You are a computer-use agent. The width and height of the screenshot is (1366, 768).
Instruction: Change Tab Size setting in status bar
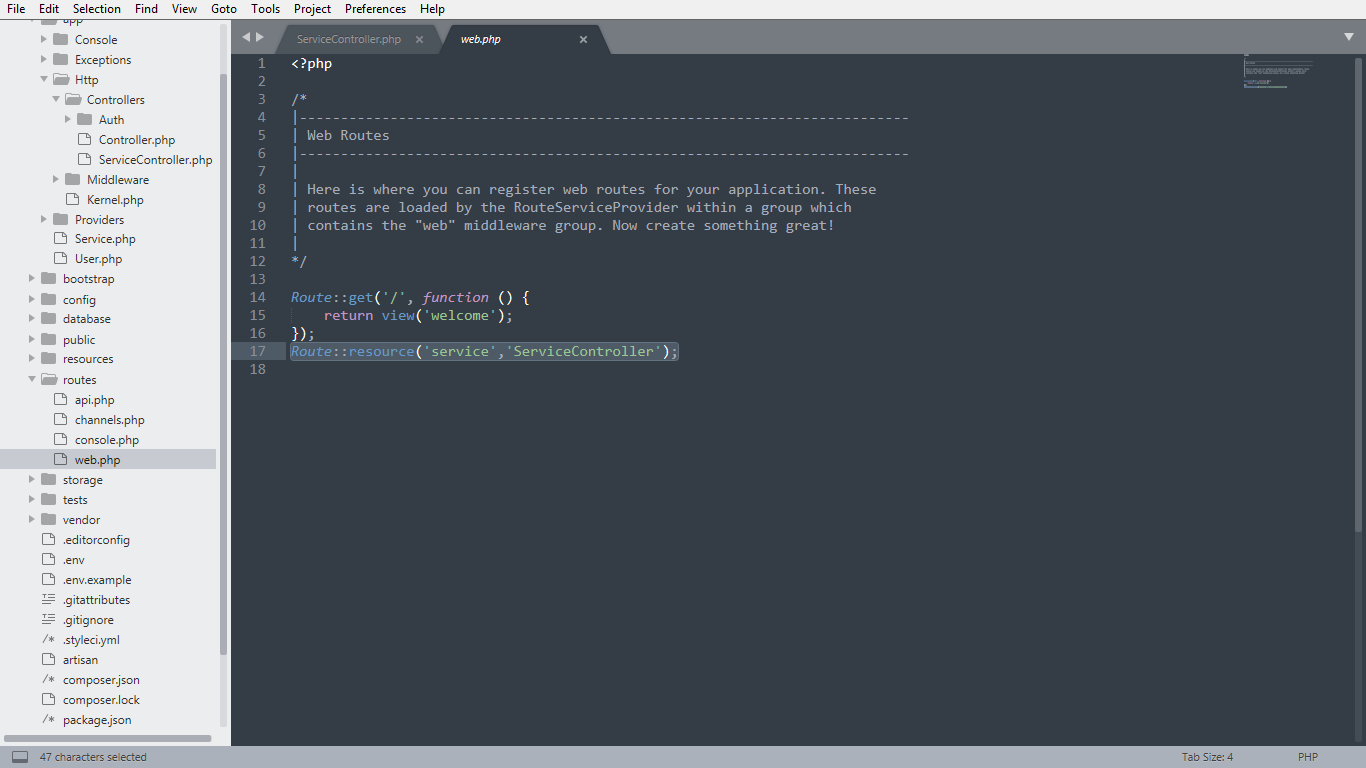coord(1207,757)
